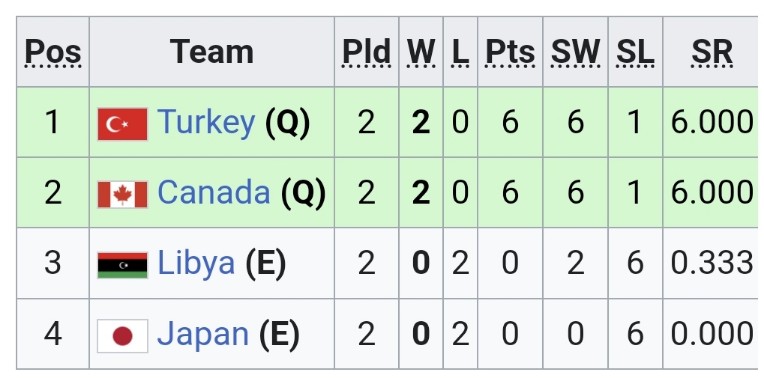This screenshot has height=378, width=764.
Task: Click the Turkey flag icon
Action: point(122,124)
